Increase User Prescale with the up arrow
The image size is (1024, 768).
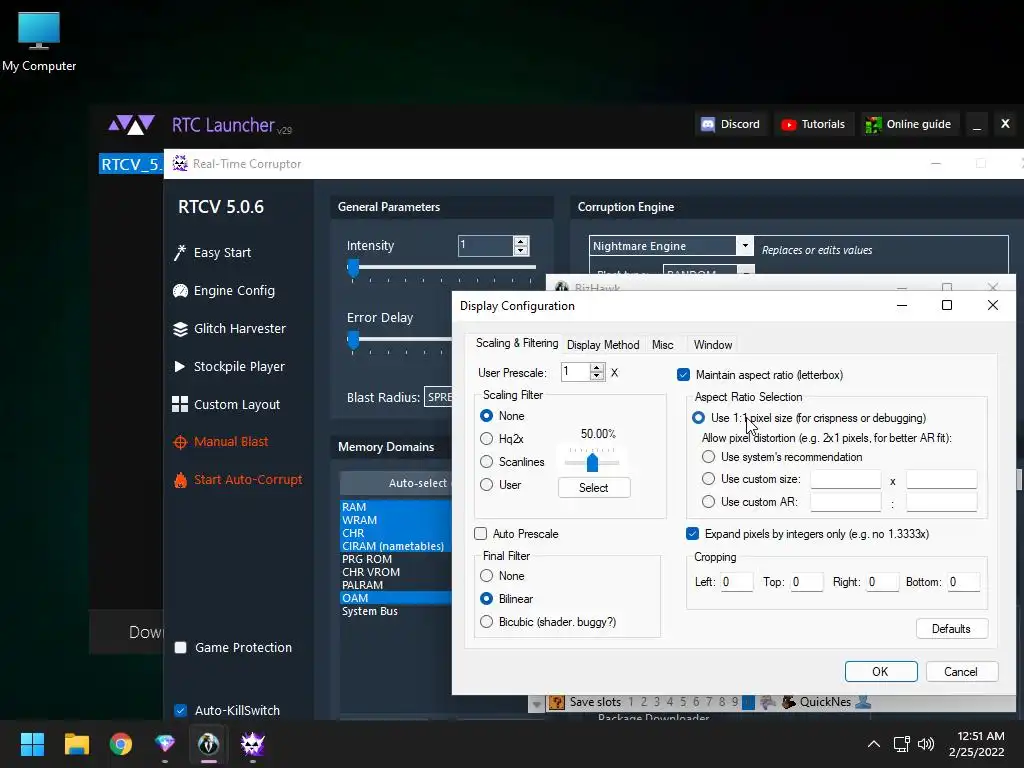tap(597, 368)
